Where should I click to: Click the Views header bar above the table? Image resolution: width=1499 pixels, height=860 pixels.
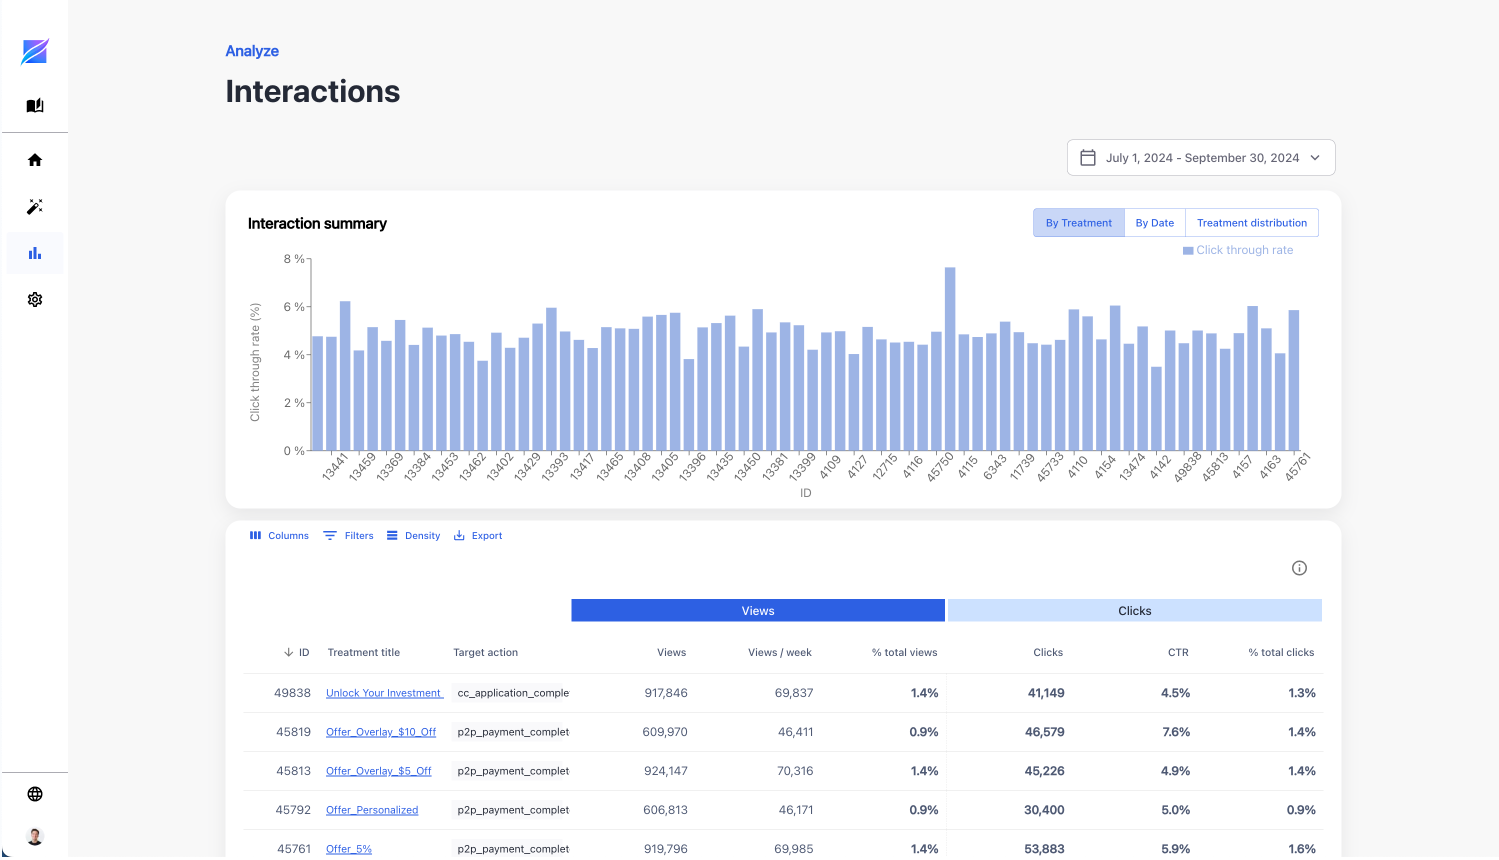(x=757, y=610)
